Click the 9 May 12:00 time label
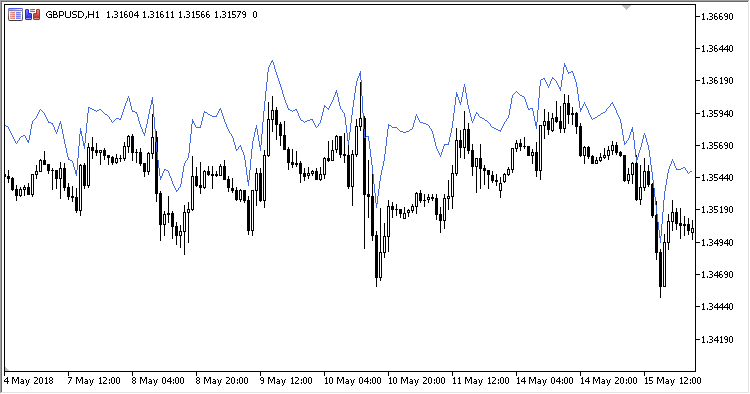Image resolution: width=750 pixels, height=394 pixels. pyautogui.click(x=286, y=381)
